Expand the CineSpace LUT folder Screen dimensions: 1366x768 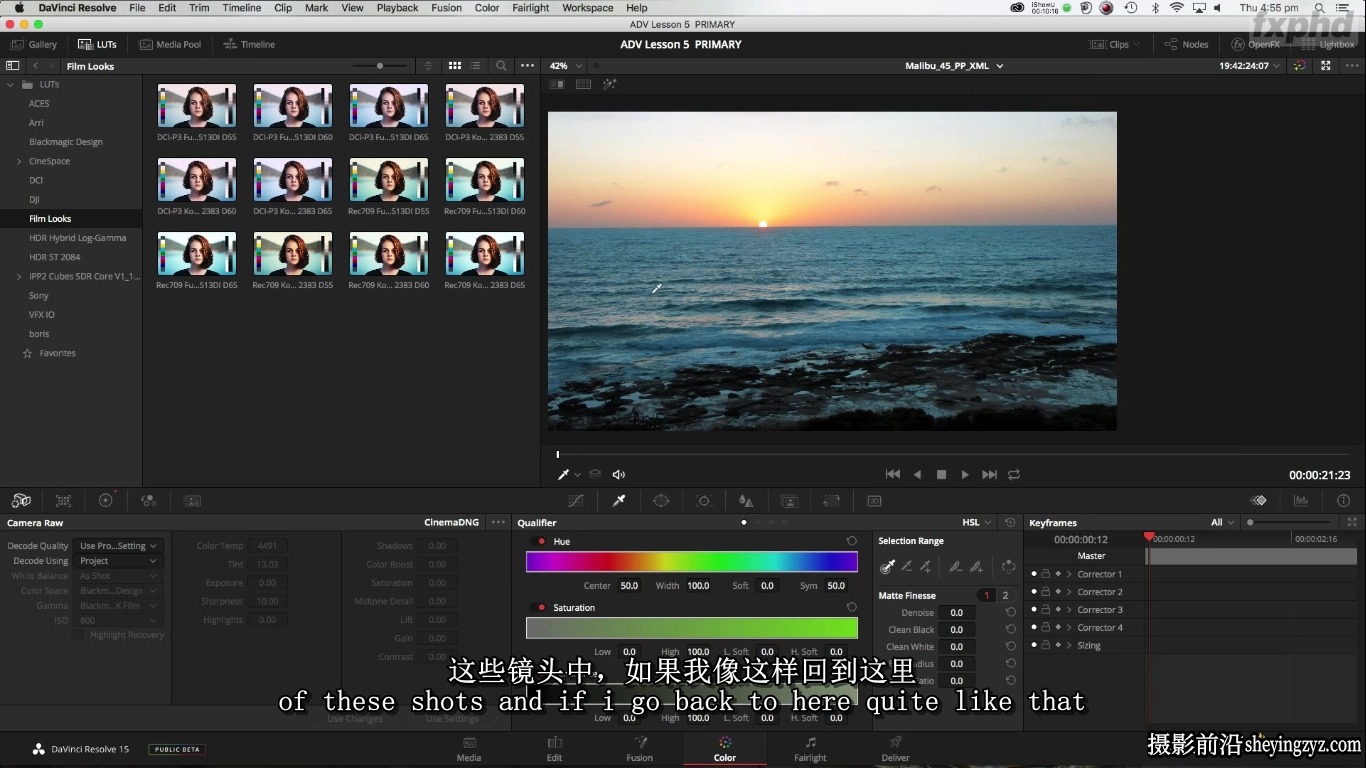[19, 161]
